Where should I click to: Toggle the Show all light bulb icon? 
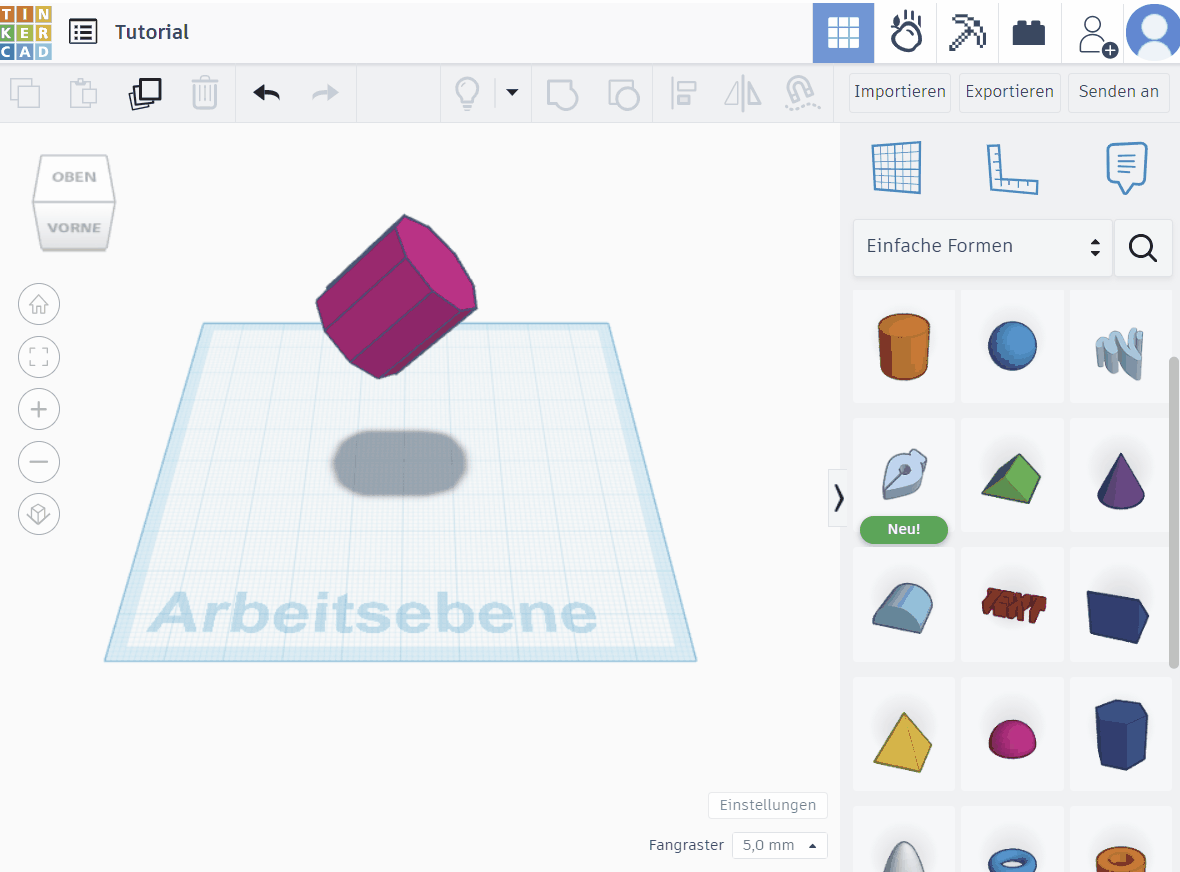click(x=467, y=93)
